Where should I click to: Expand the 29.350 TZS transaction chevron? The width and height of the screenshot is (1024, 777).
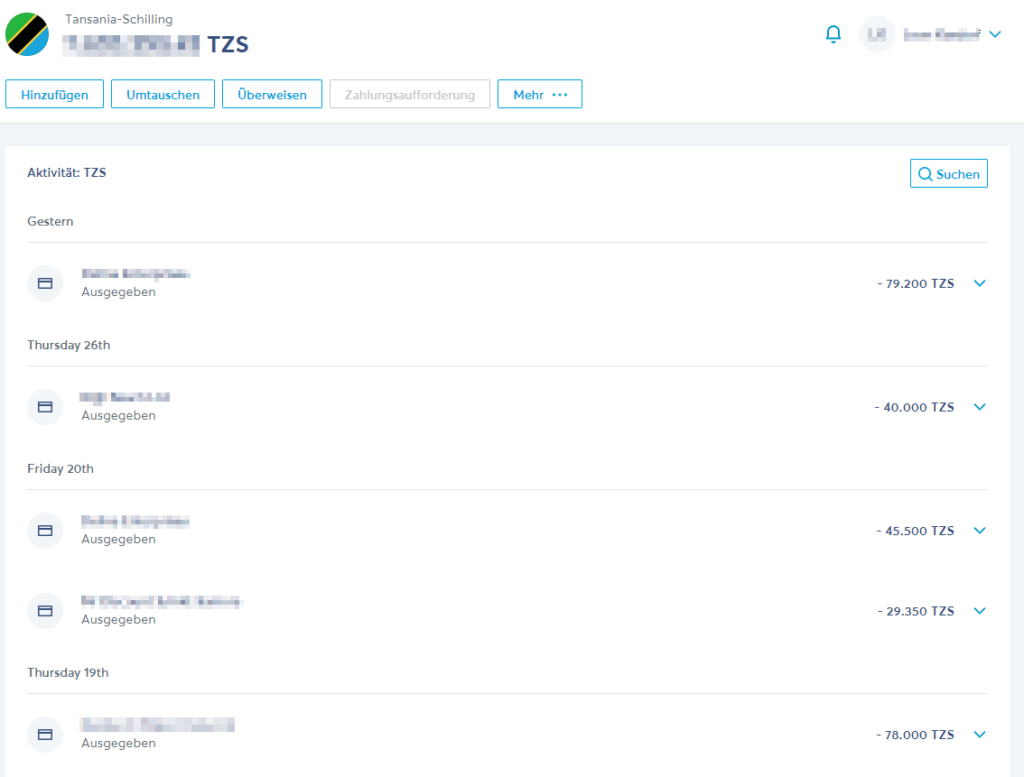tap(979, 610)
